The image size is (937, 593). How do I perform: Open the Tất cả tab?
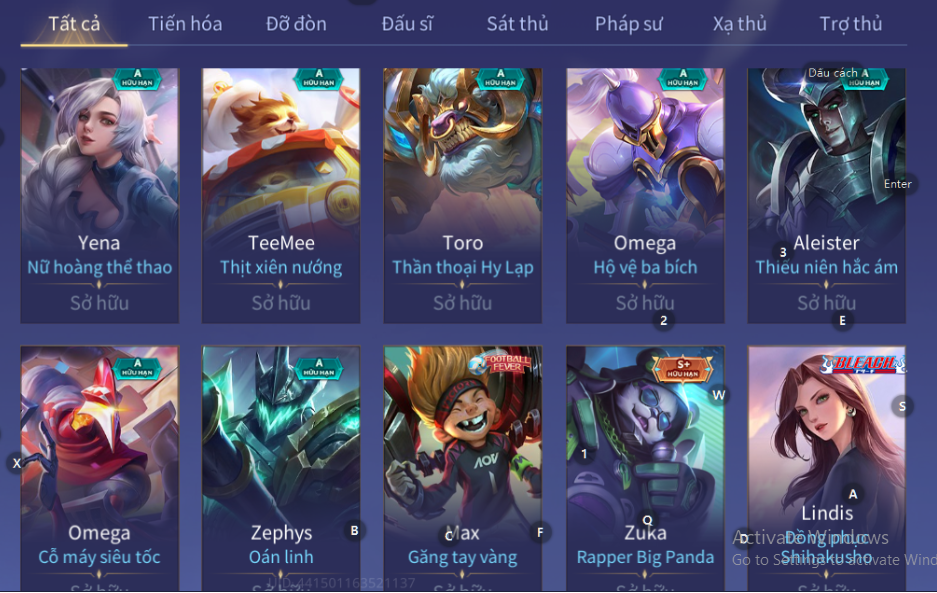point(74,24)
